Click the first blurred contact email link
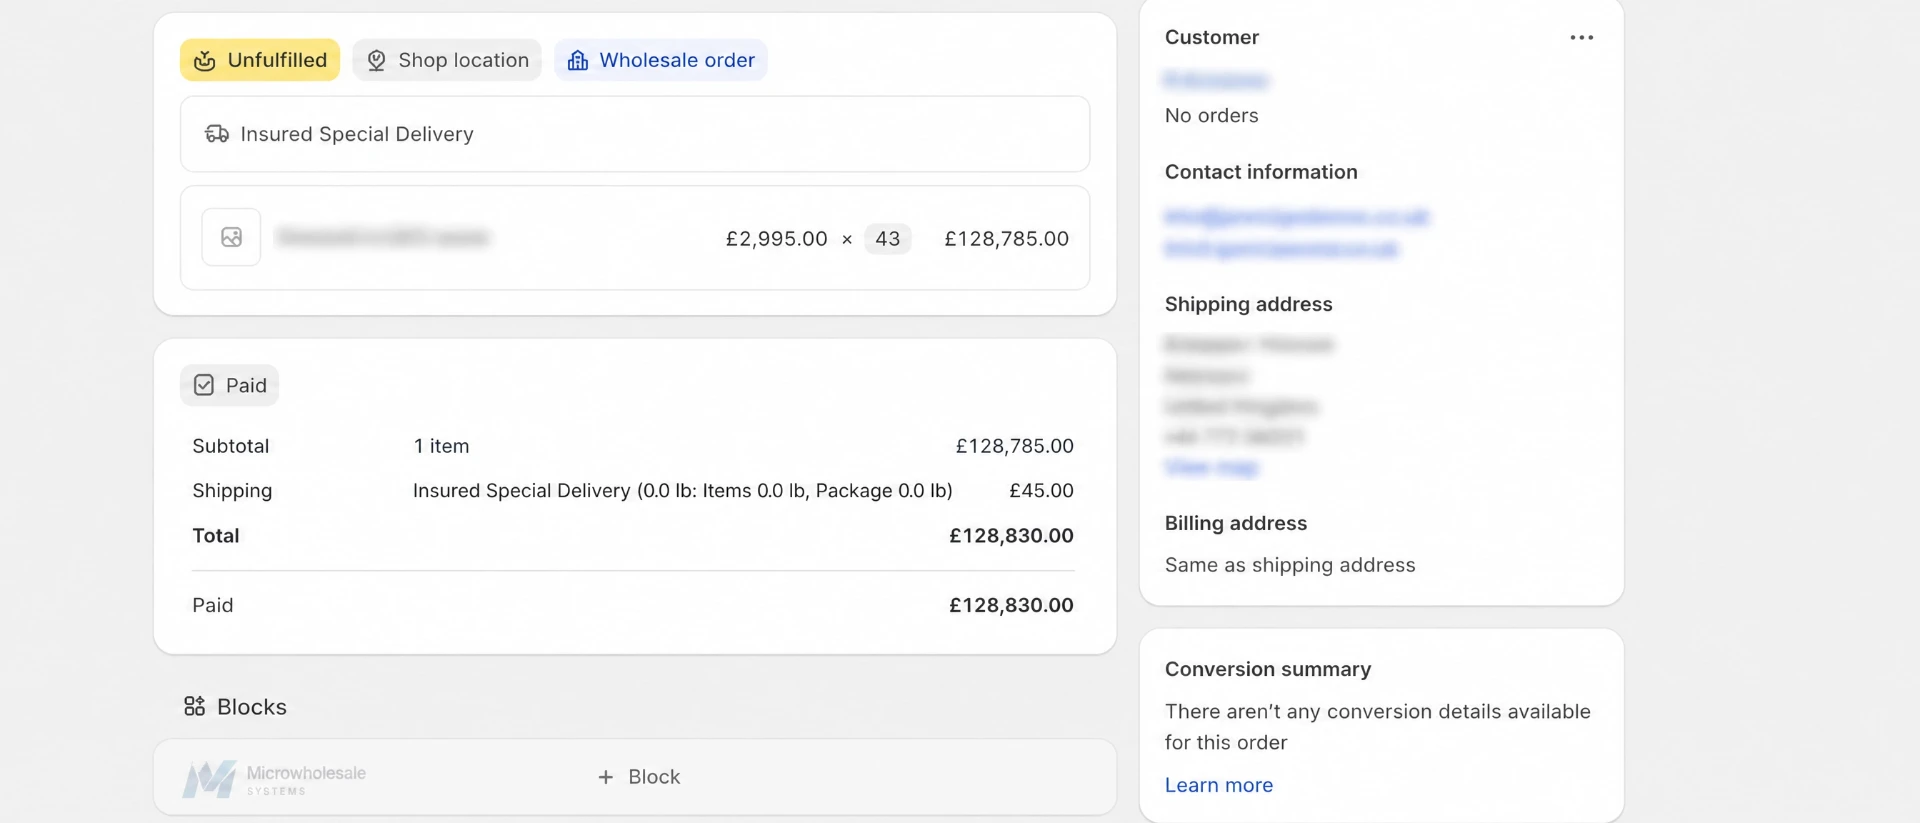The image size is (1920, 823). (x=1297, y=216)
